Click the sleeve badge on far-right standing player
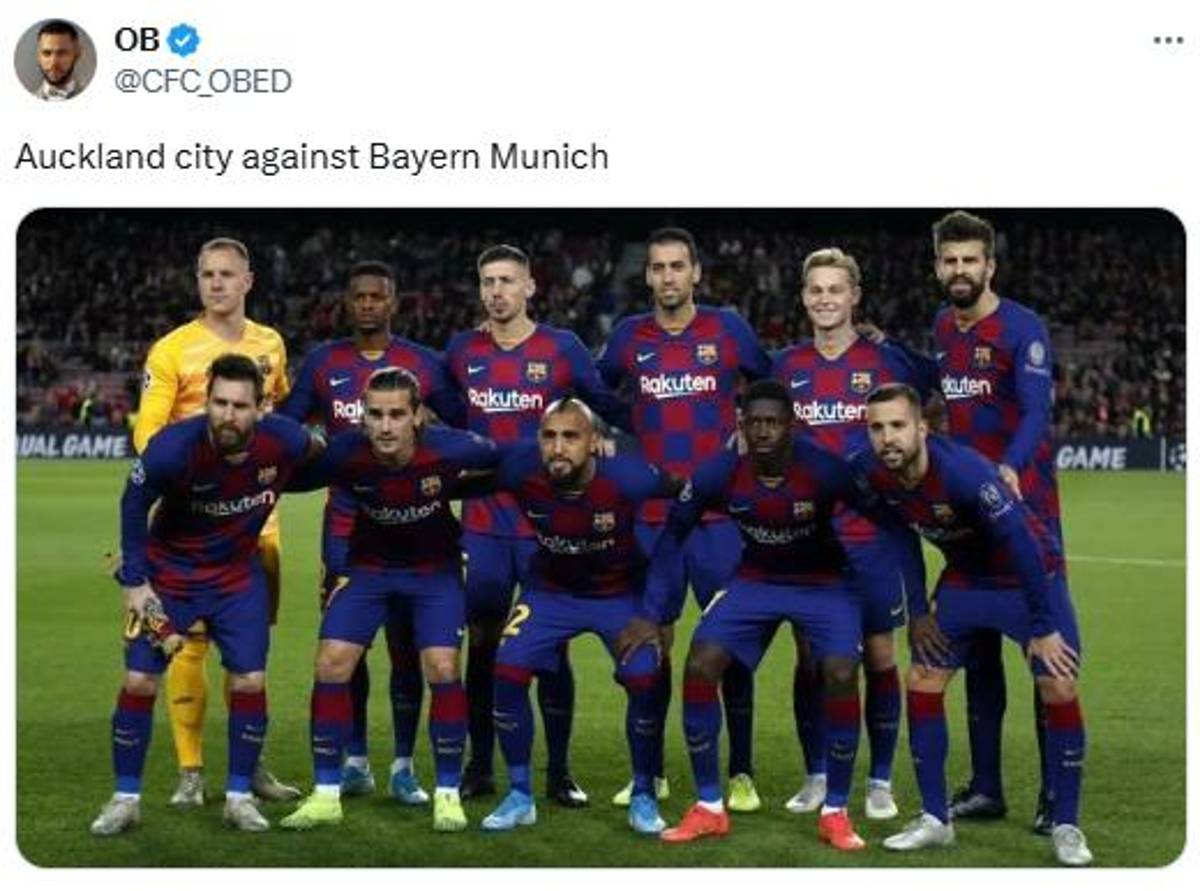Screen dimensions: 1200x891 tap(1036, 353)
